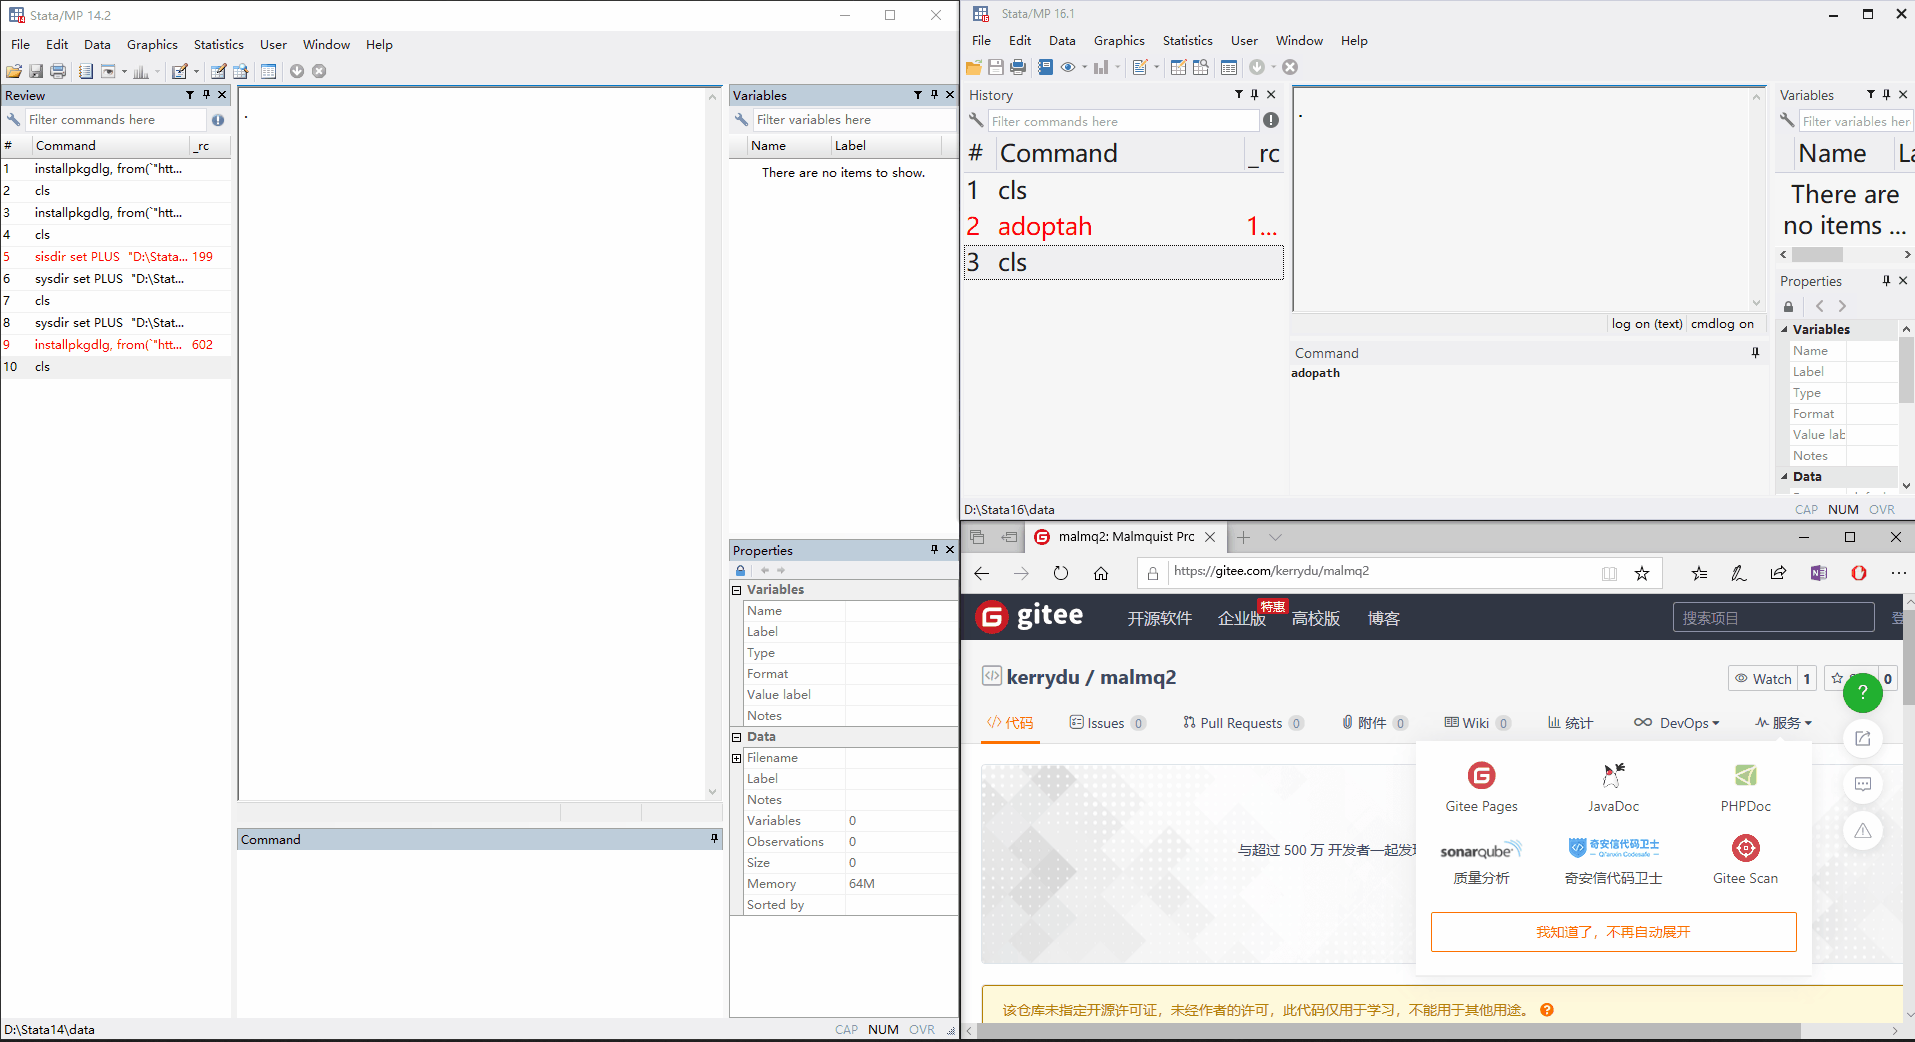Click wrench icon beside Review filter box
The image size is (1915, 1042).
[x=14, y=120]
